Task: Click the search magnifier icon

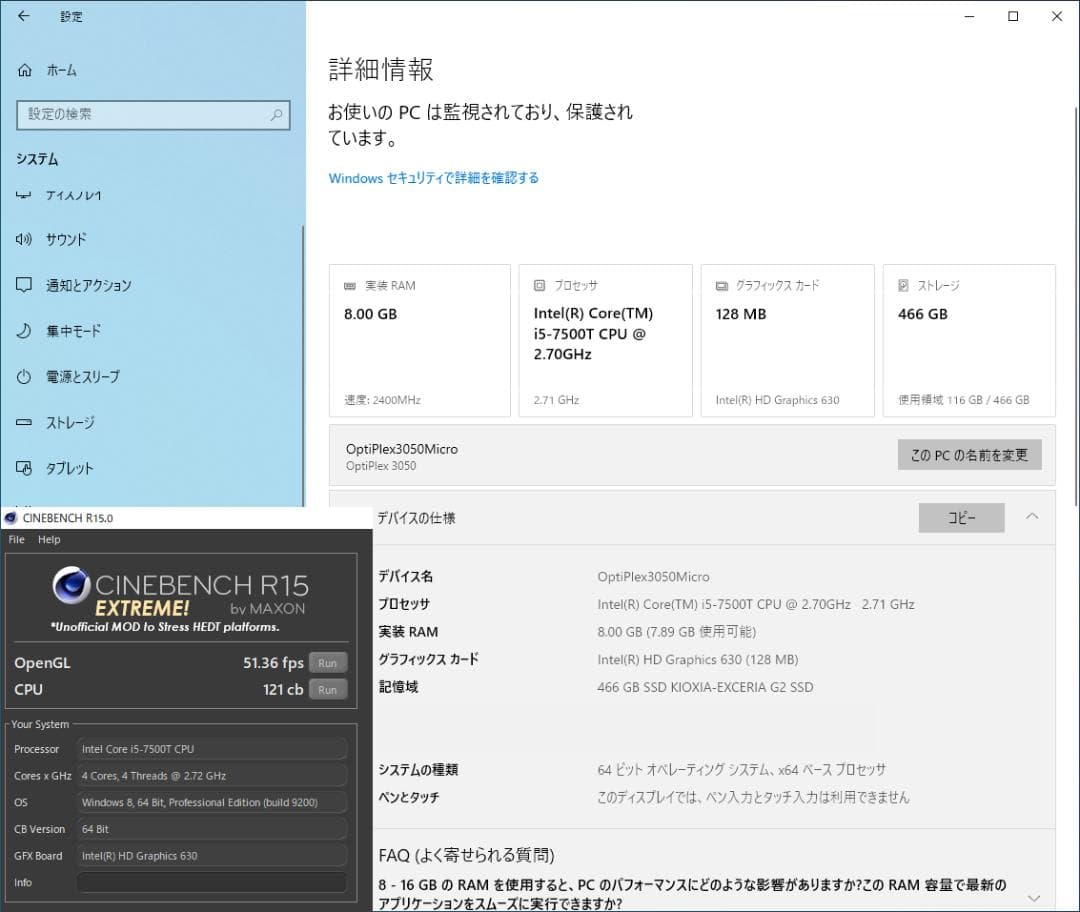Action: pyautogui.click(x=276, y=115)
